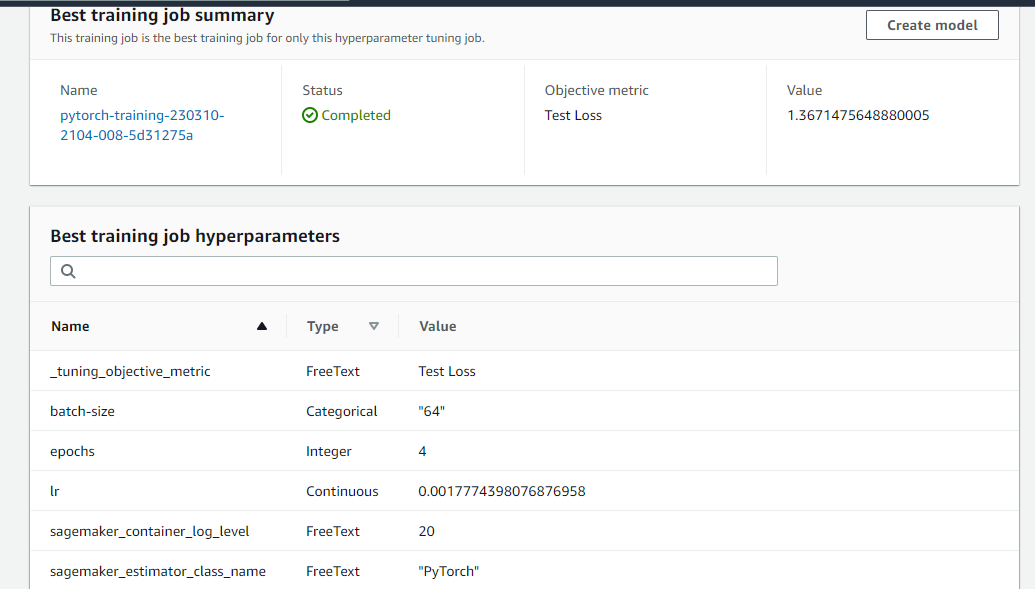
Task: Click the sagemaker_container_log_level row
Action: (150, 531)
